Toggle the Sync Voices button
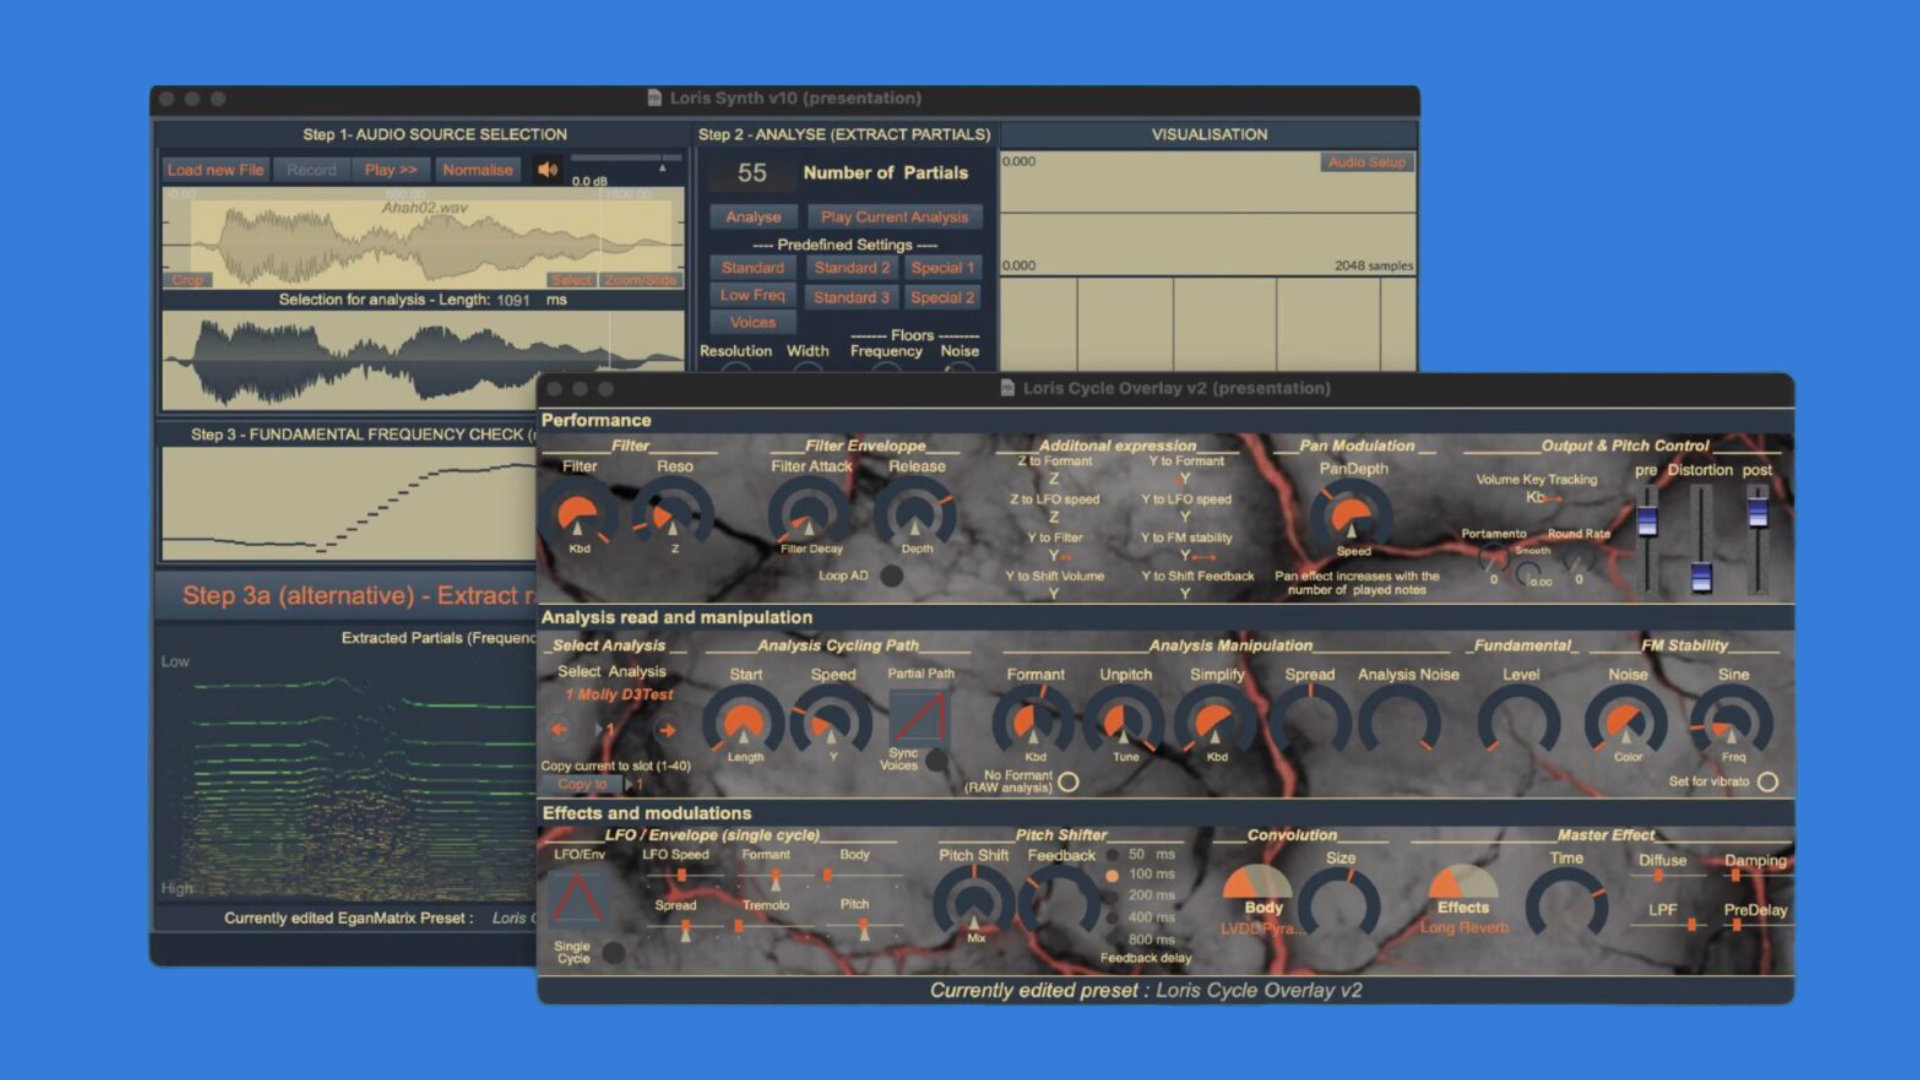The image size is (1920, 1080). click(937, 760)
